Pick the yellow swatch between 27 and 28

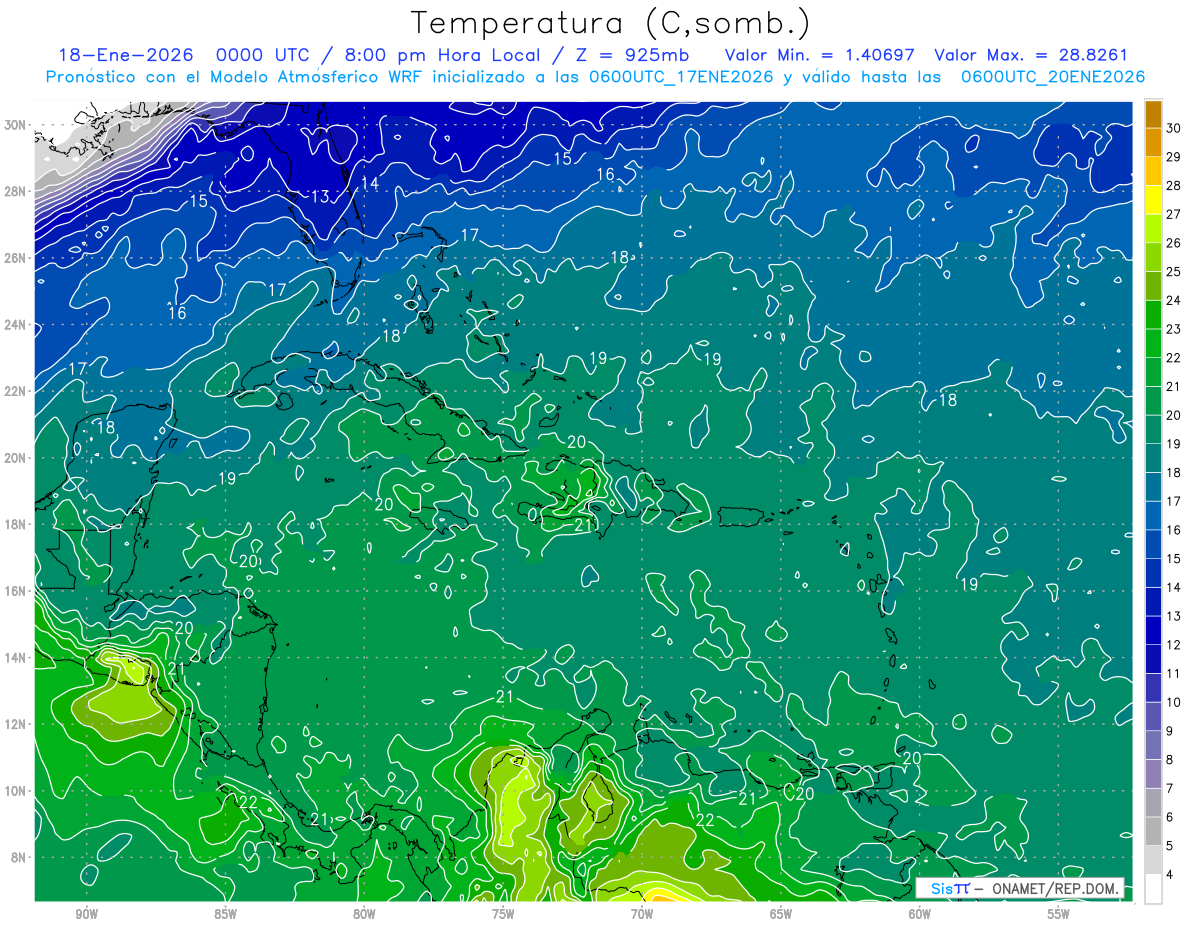[1153, 200]
